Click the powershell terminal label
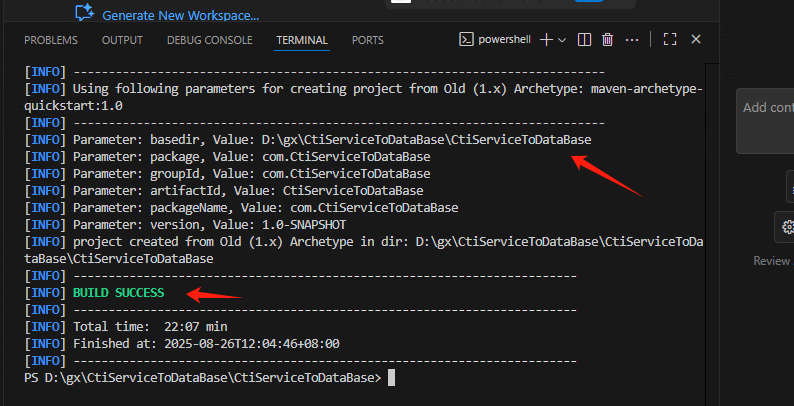The width and height of the screenshot is (794, 406). tap(506, 40)
